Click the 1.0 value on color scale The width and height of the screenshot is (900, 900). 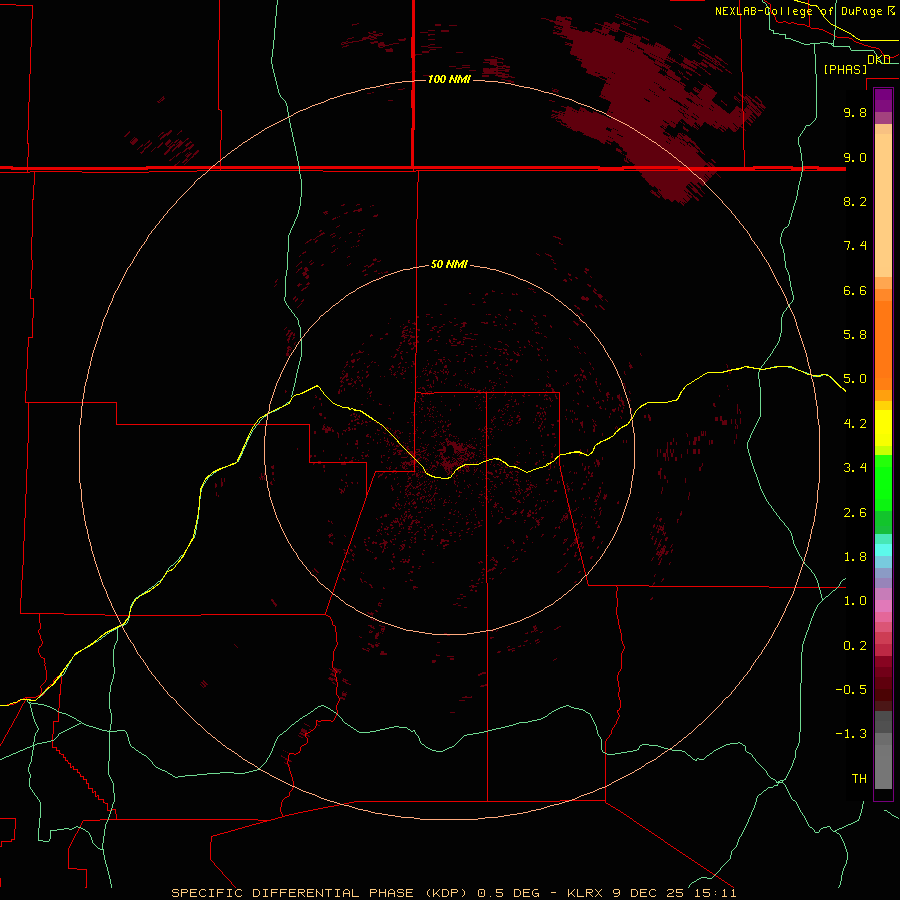pyautogui.click(x=855, y=601)
